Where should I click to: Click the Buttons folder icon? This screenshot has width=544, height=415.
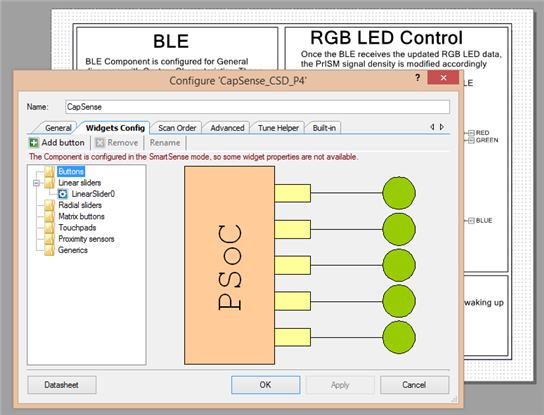tap(49, 171)
